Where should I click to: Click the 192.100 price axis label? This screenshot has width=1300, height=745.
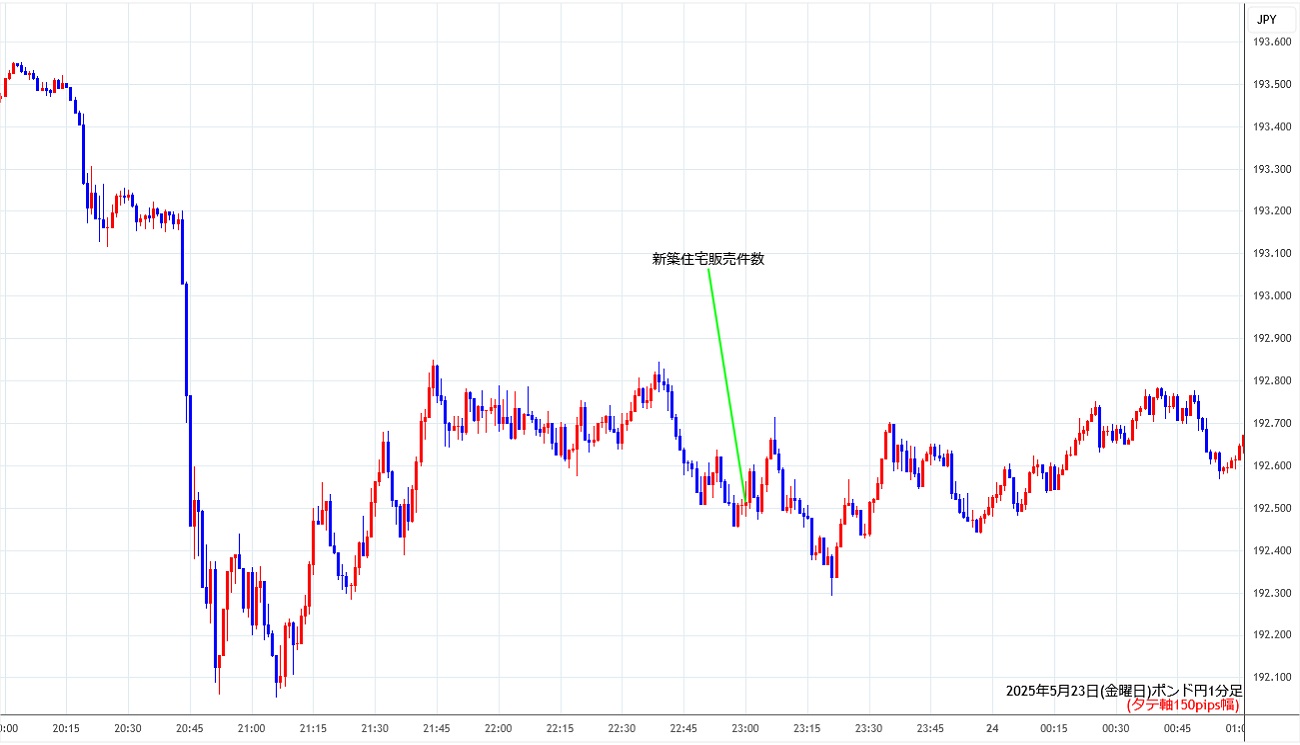coord(1272,678)
